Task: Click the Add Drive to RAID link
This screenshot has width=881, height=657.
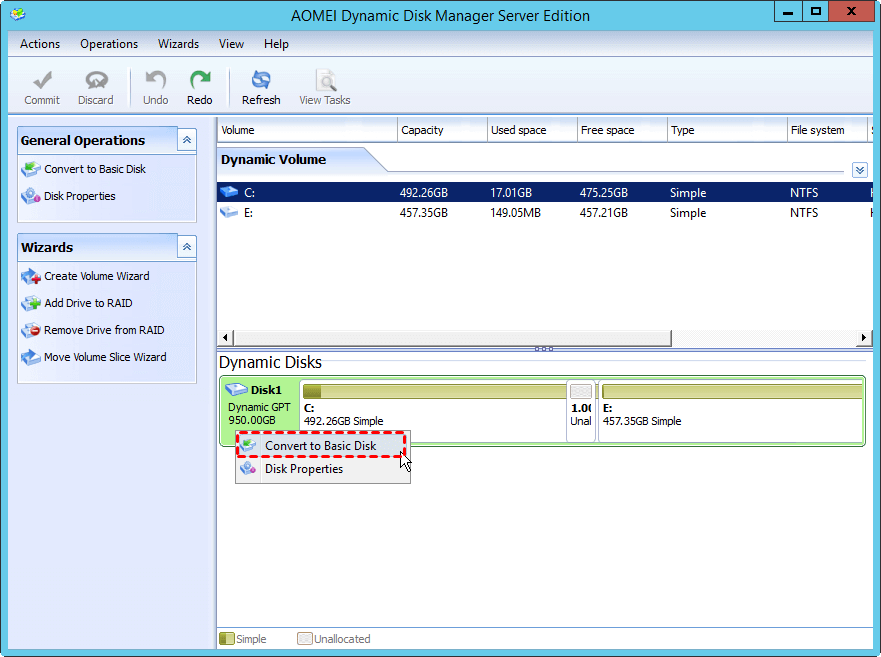Action: click(x=88, y=303)
